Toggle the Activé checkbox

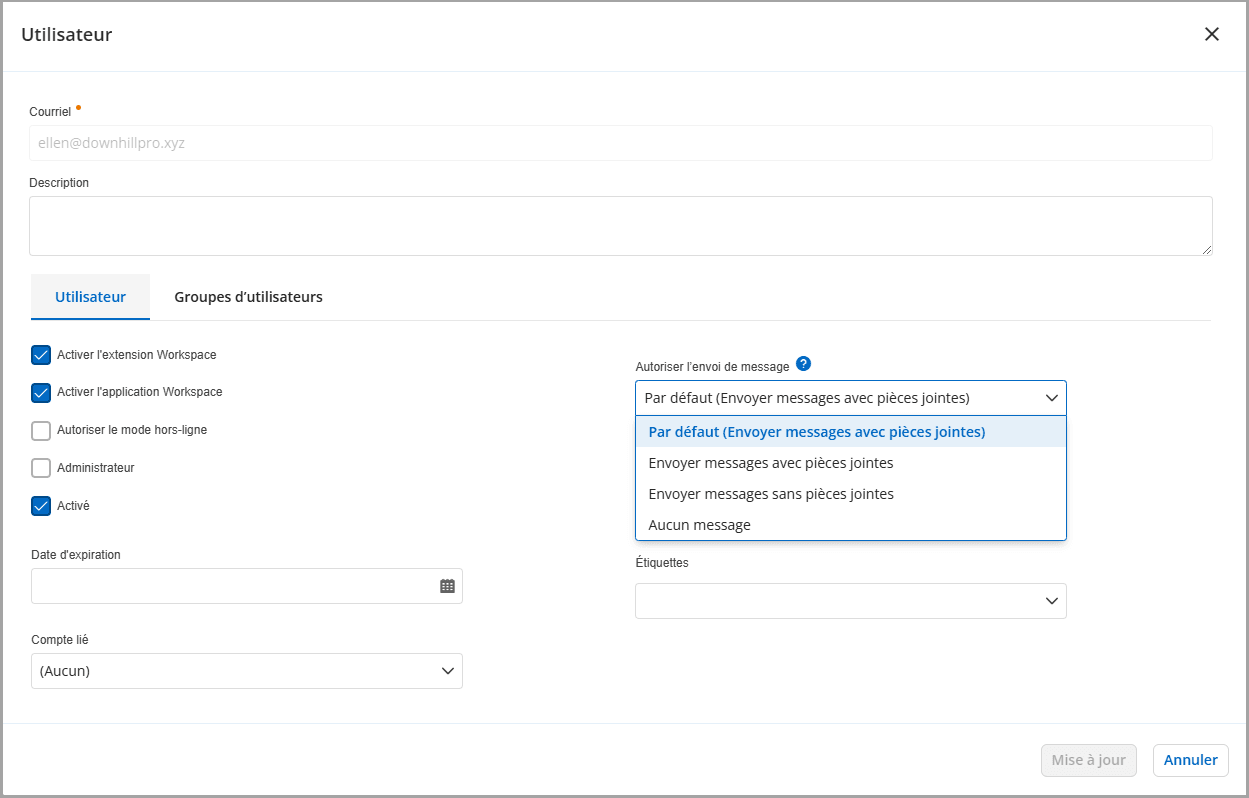point(41,506)
